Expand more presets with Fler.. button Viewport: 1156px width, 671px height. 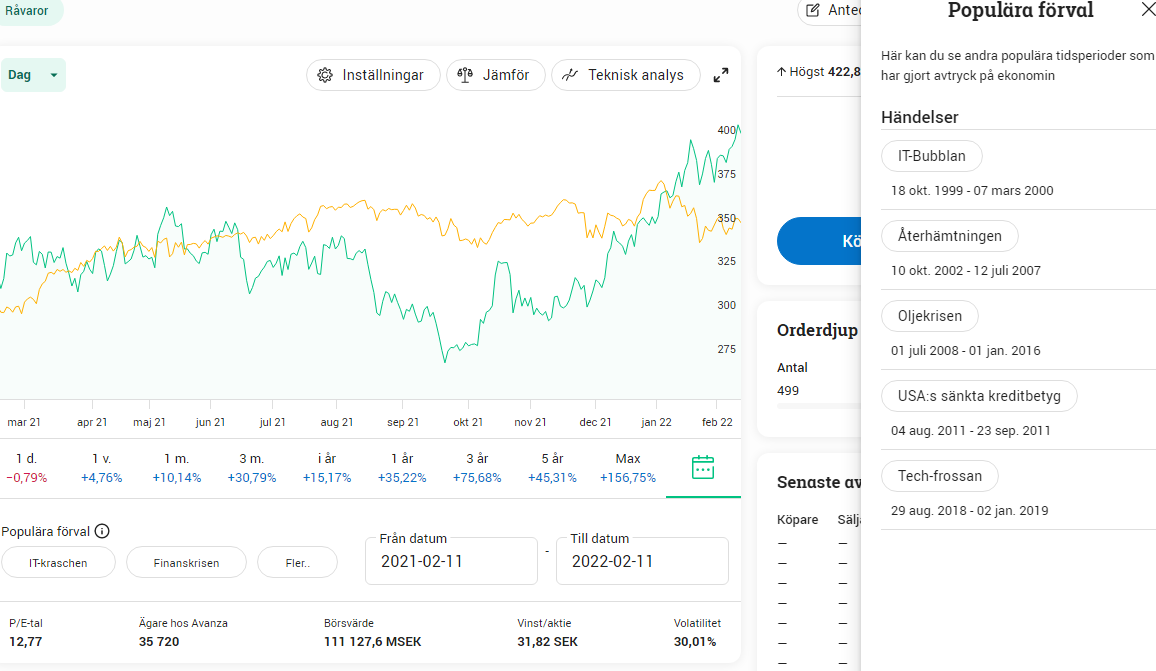[x=298, y=563]
